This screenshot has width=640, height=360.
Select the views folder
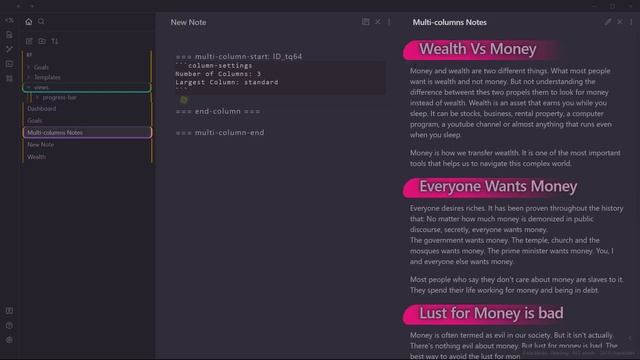(87, 87)
